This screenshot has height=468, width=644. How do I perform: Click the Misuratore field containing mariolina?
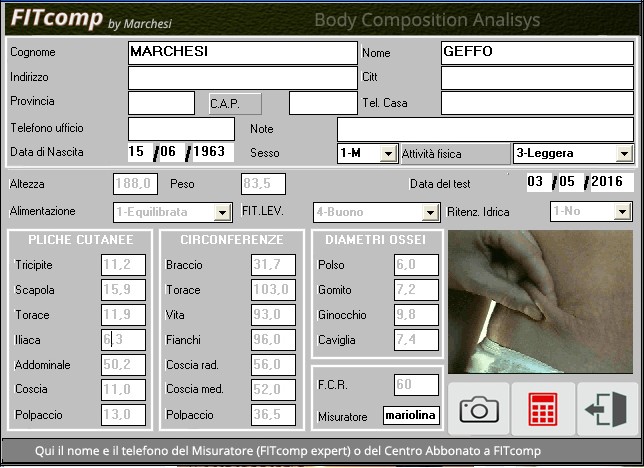pos(411,415)
